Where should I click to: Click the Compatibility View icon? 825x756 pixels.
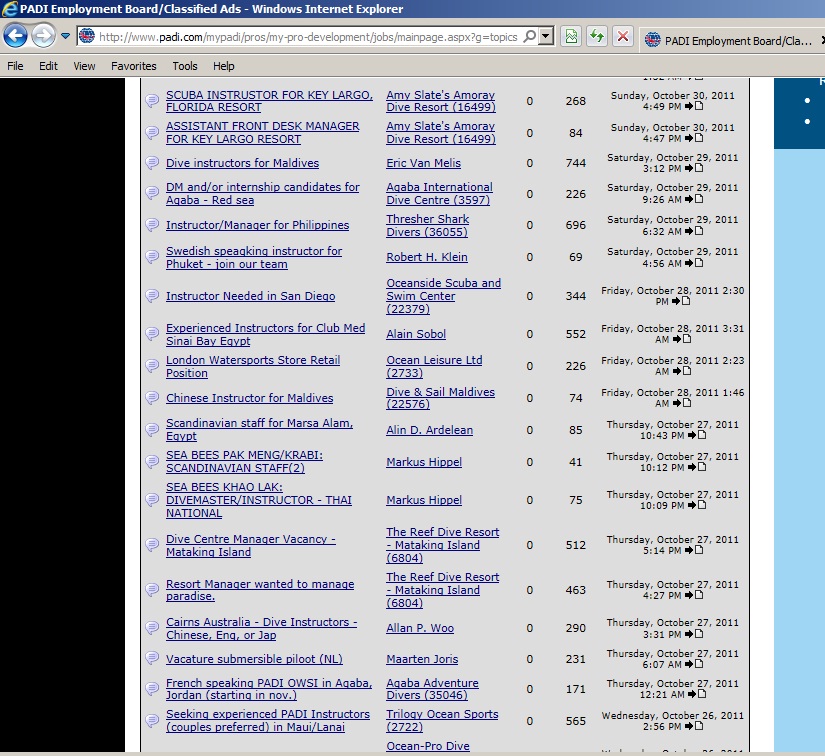(x=571, y=36)
